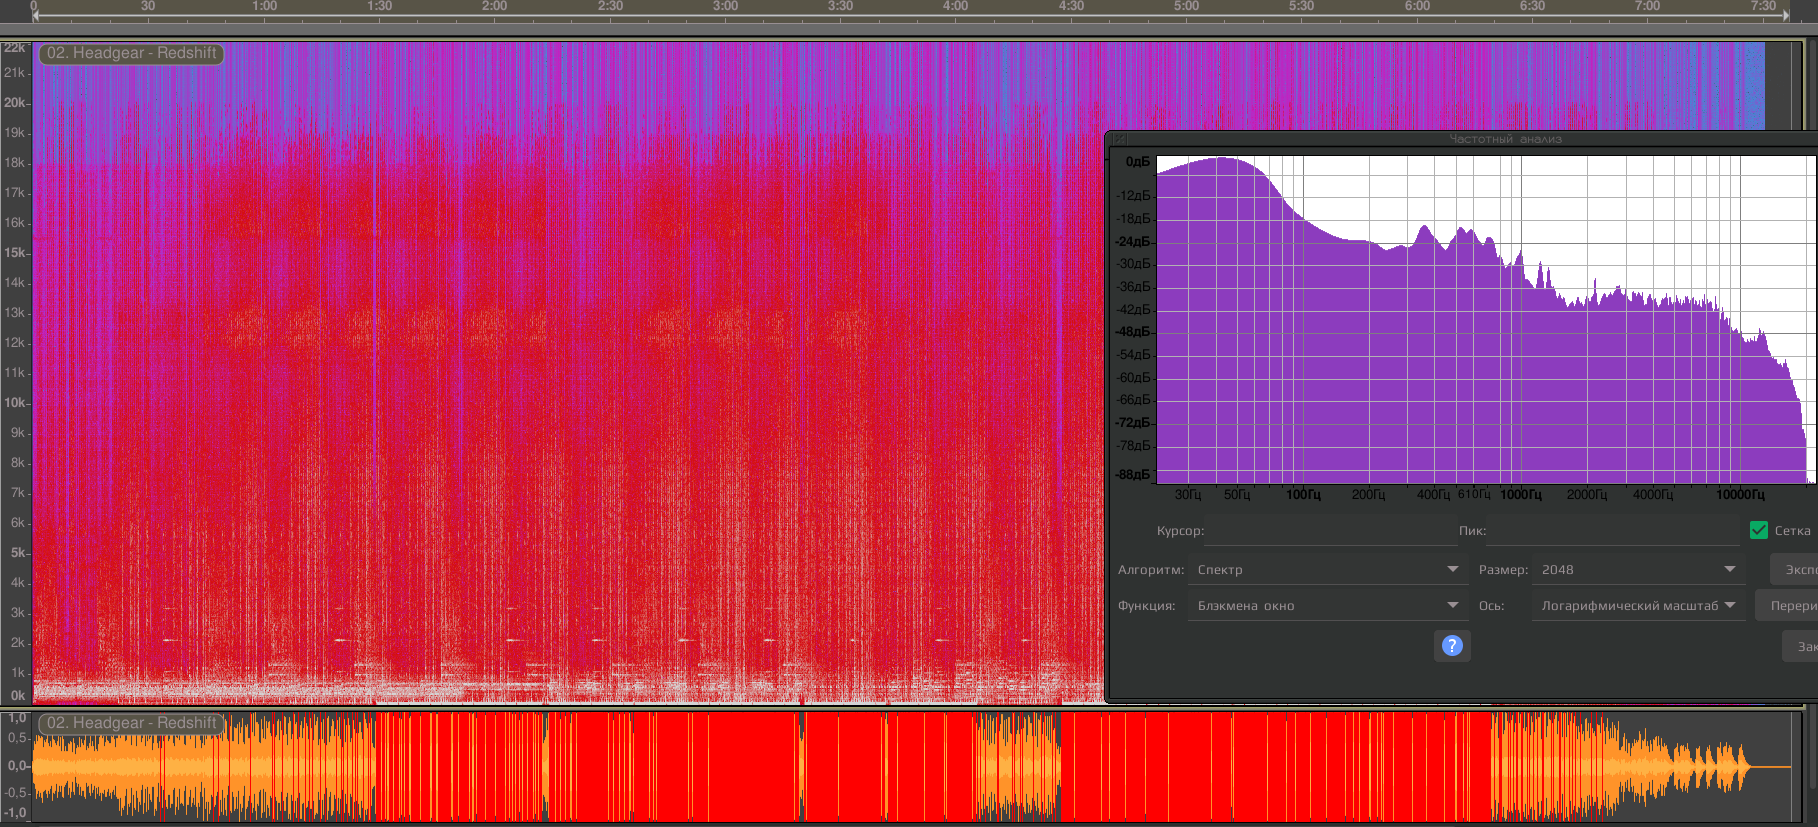Viewport: 1818px width, 827px height.
Task: Open the blue question mark help icon
Action: pos(1452,646)
